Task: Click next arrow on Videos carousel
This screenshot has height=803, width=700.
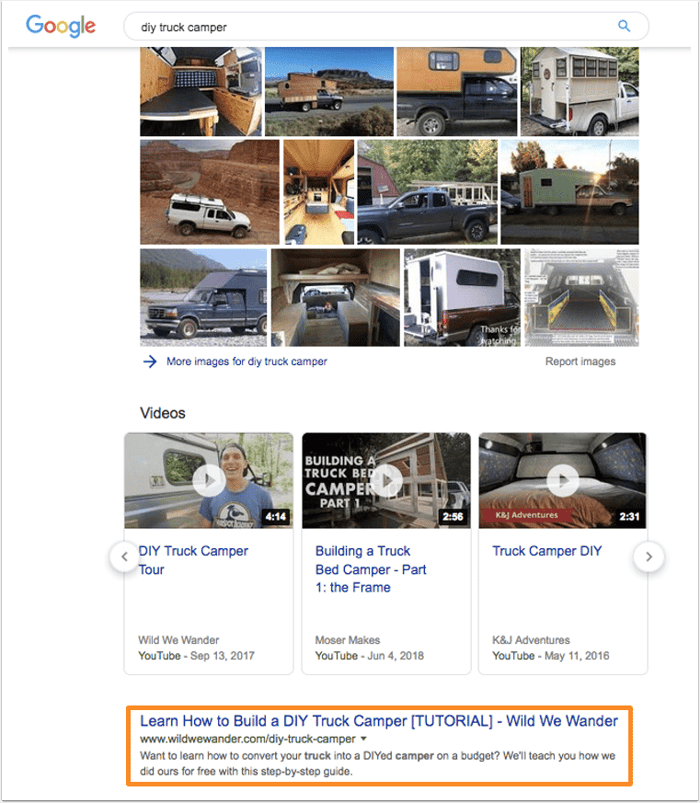Action: click(x=649, y=557)
